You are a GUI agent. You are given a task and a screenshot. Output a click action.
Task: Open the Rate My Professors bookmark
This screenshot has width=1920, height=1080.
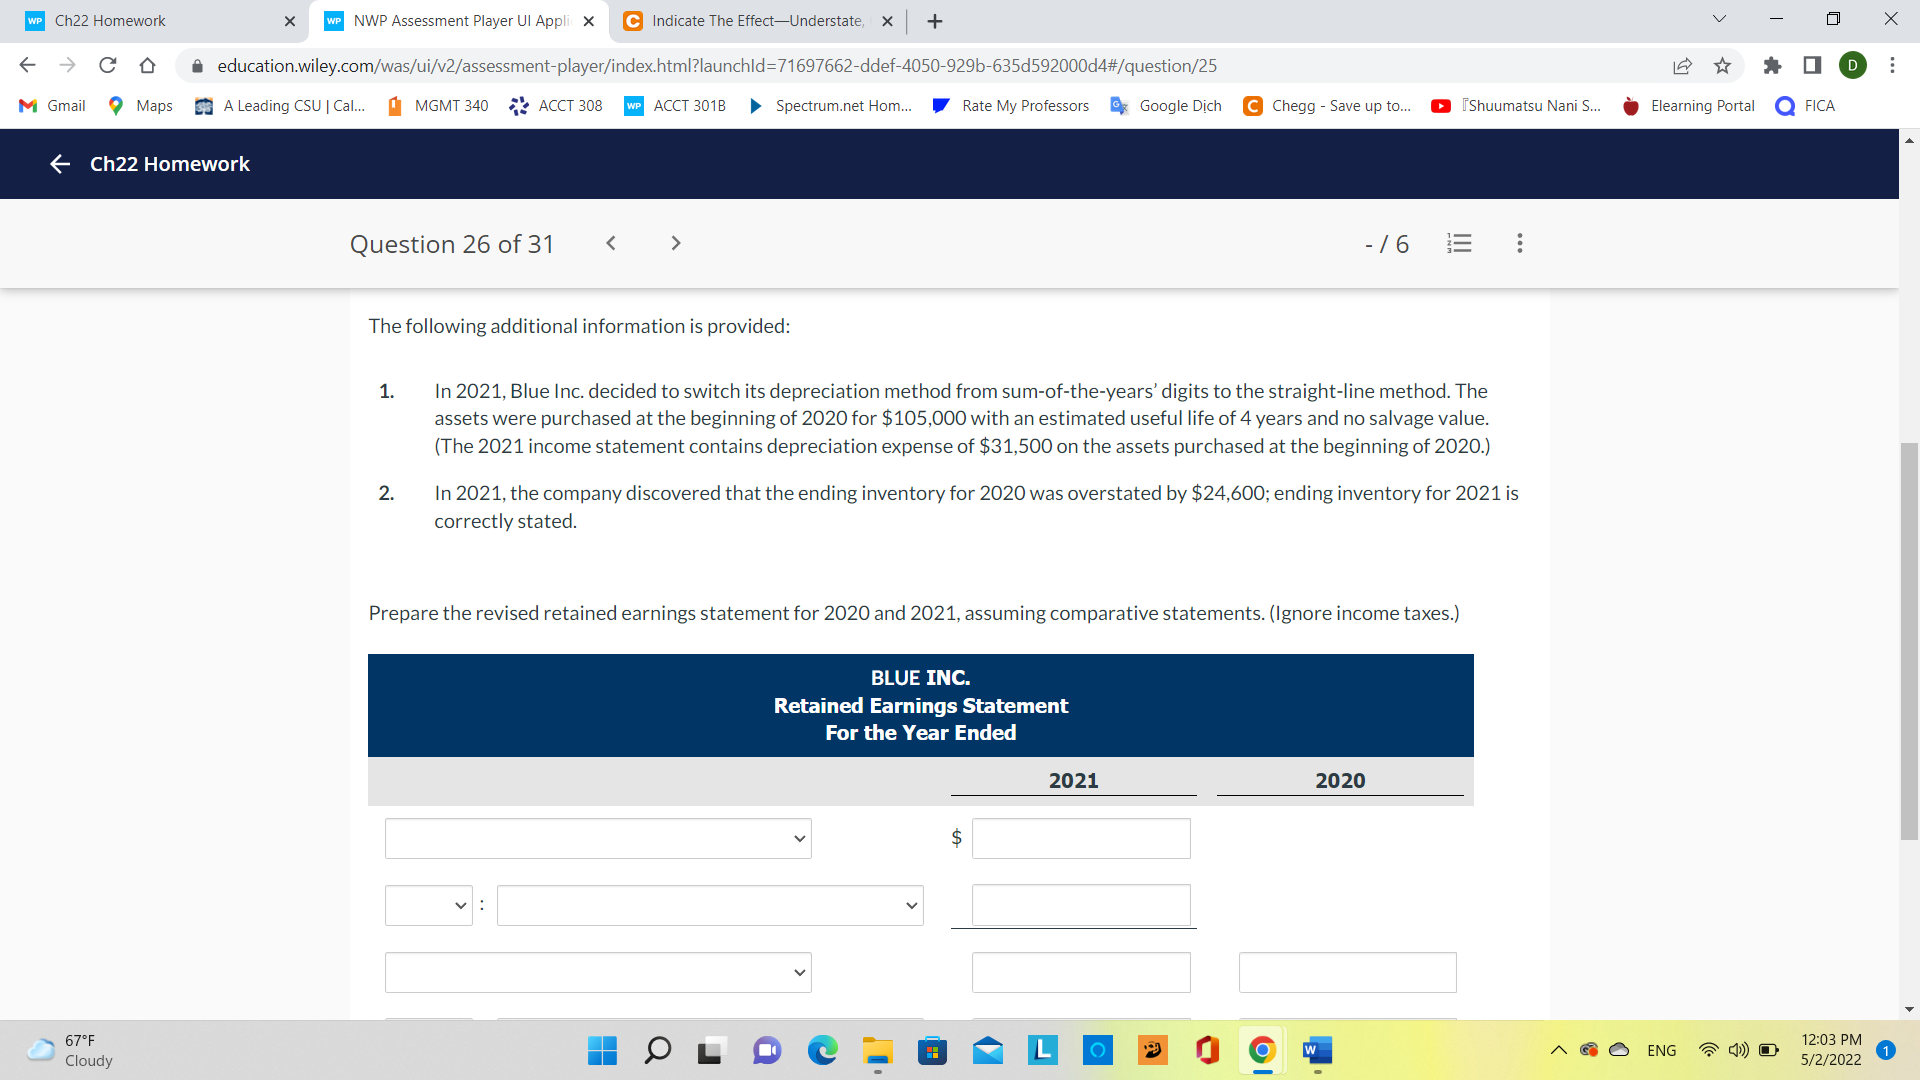(1010, 105)
